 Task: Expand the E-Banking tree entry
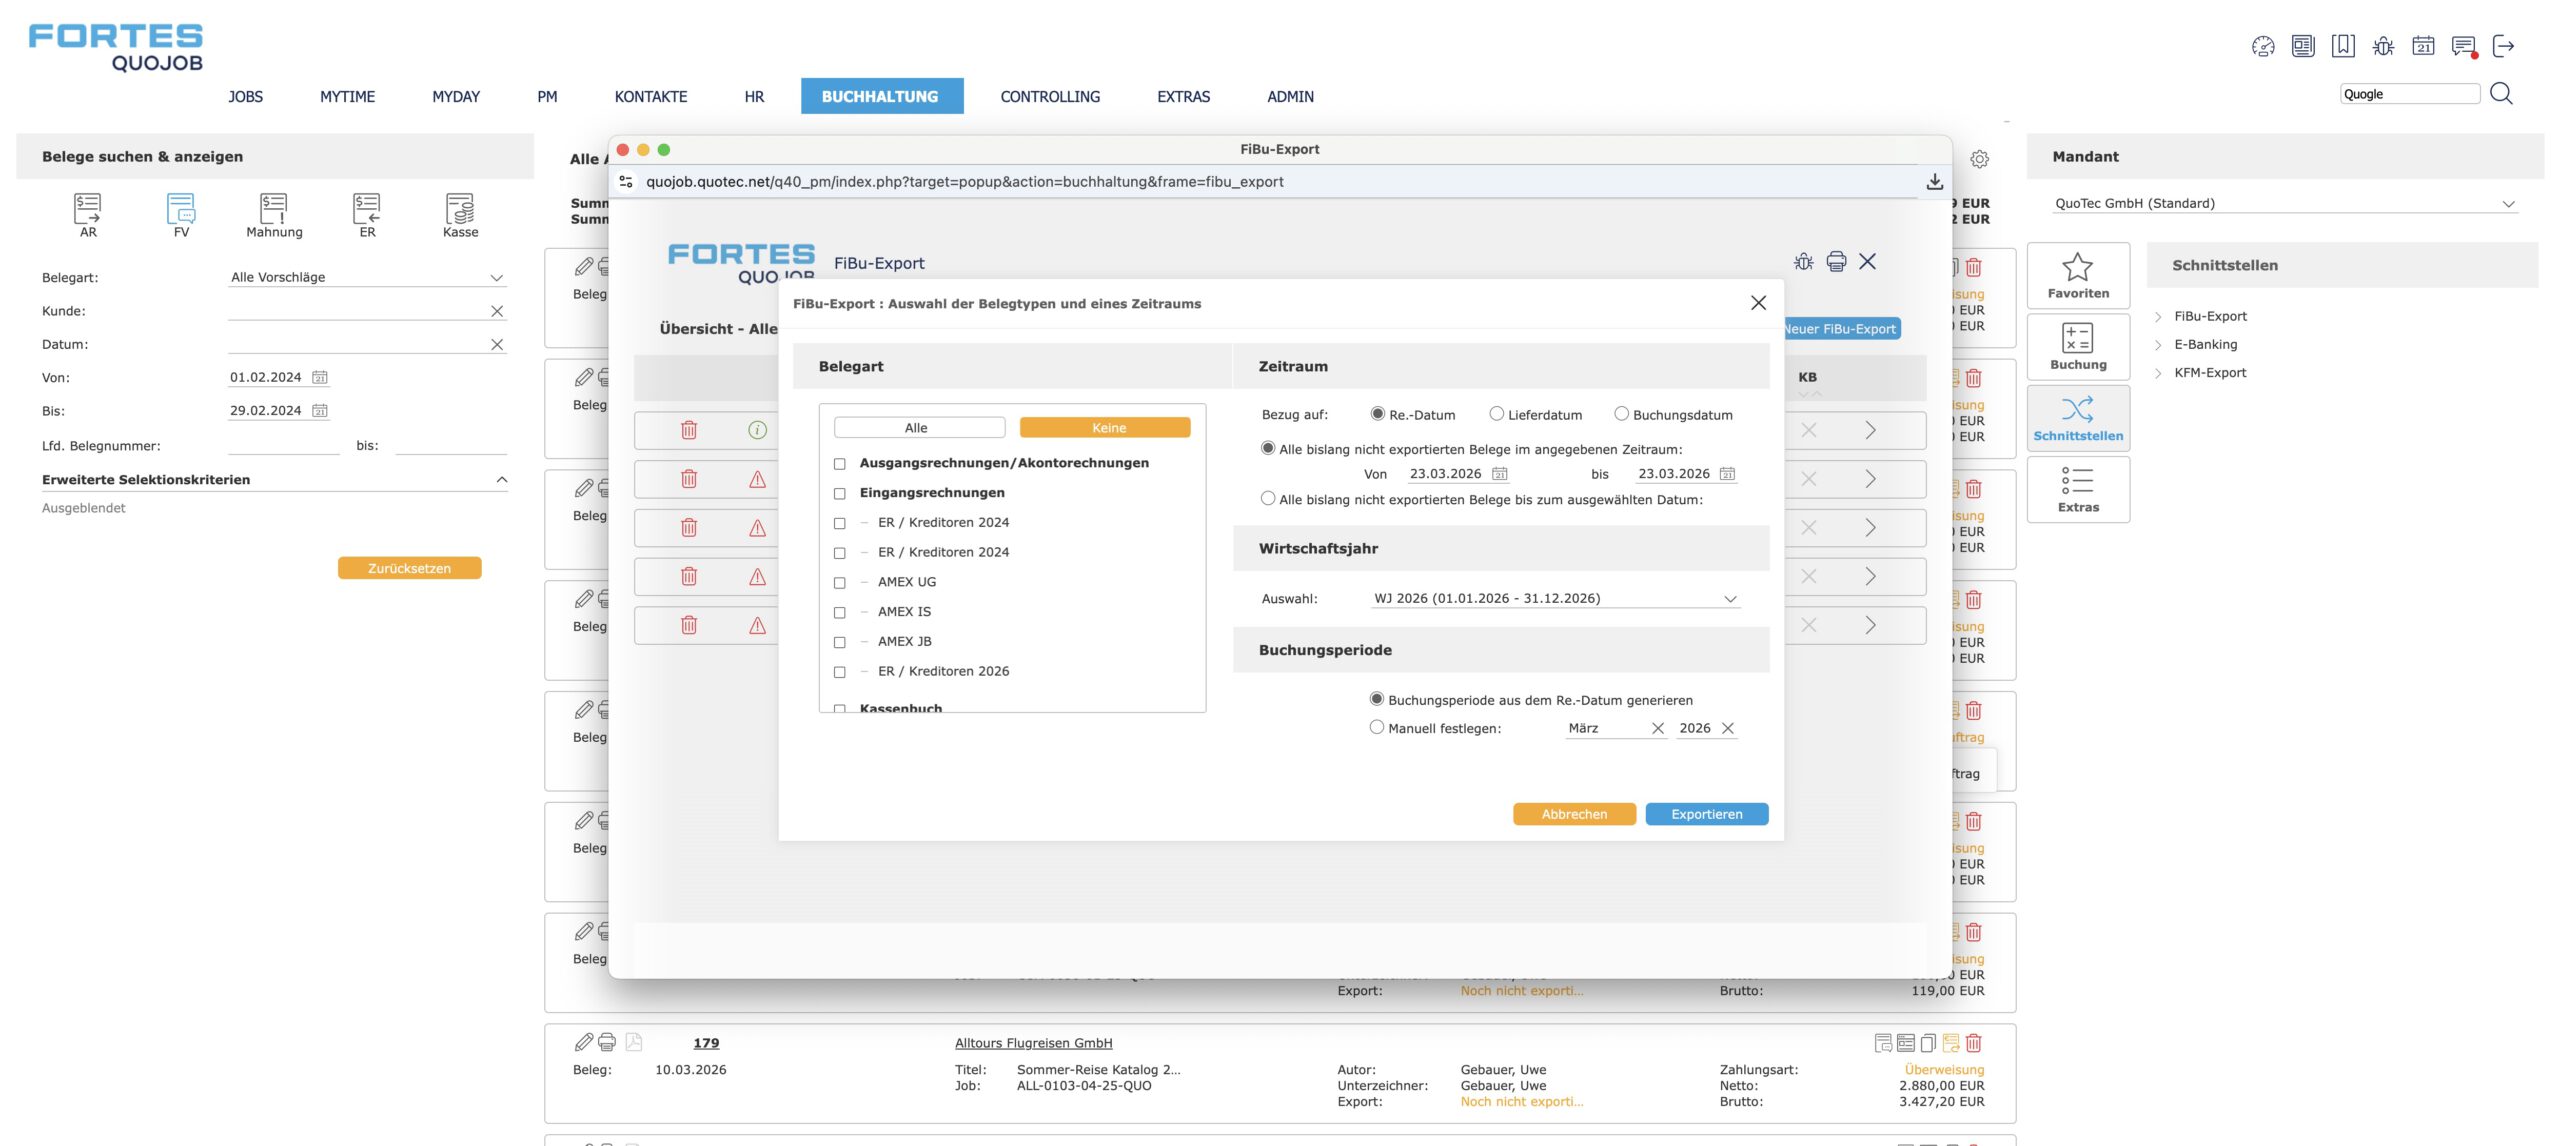(x=2204, y=344)
